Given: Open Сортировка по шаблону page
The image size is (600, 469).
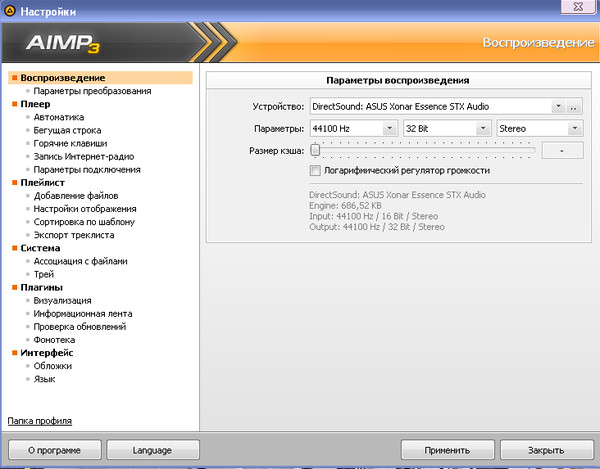Looking at the screenshot, I should click(x=84, y=222).
